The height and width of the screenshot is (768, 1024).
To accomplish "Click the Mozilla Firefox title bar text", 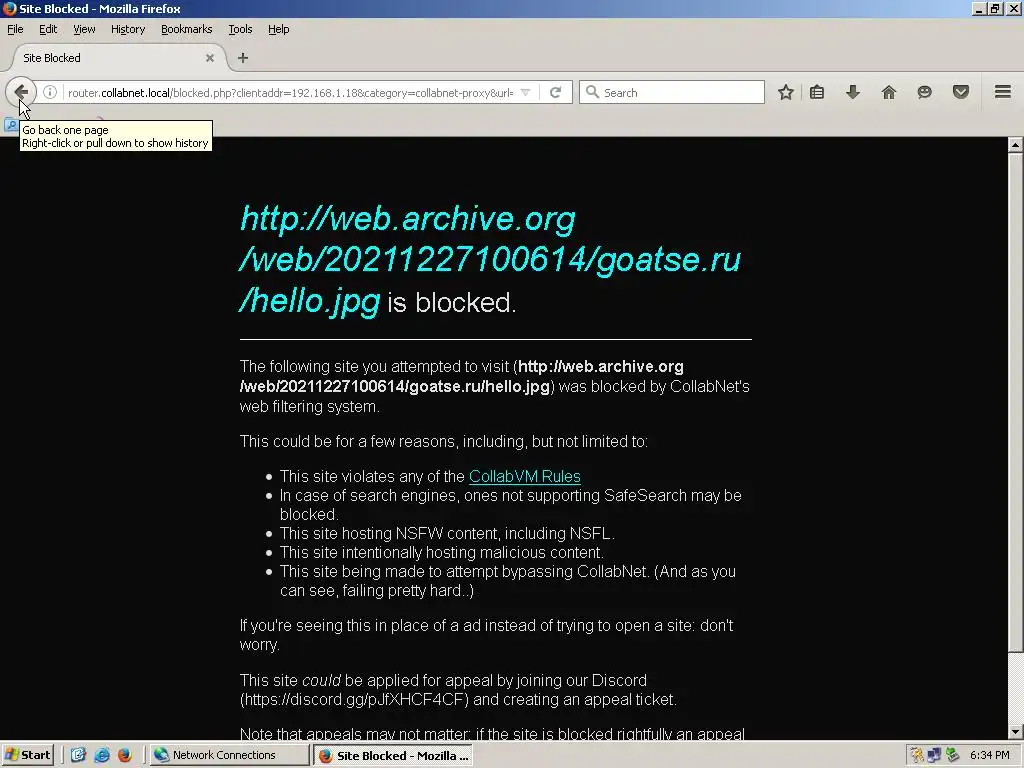I will pyautogui.click(x=100, y=8).
